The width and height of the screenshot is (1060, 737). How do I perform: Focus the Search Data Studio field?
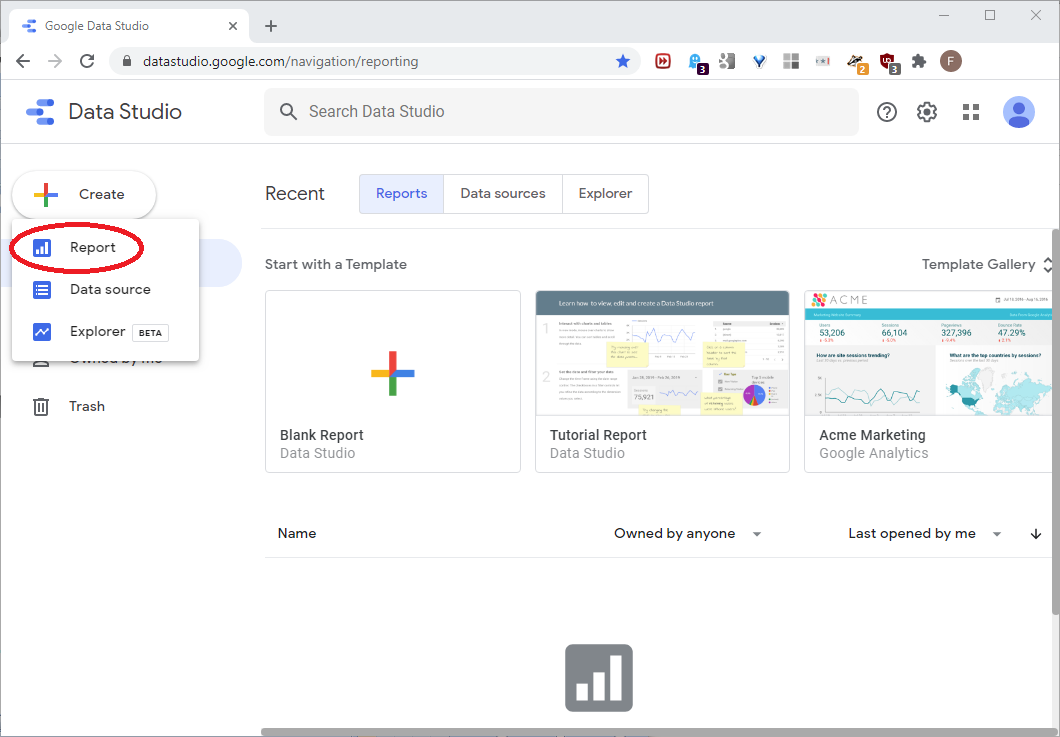[561, 112]
